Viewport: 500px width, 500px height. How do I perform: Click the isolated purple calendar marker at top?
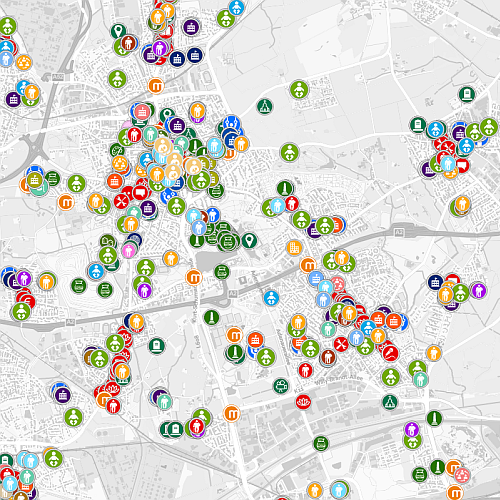coord(191,27)
